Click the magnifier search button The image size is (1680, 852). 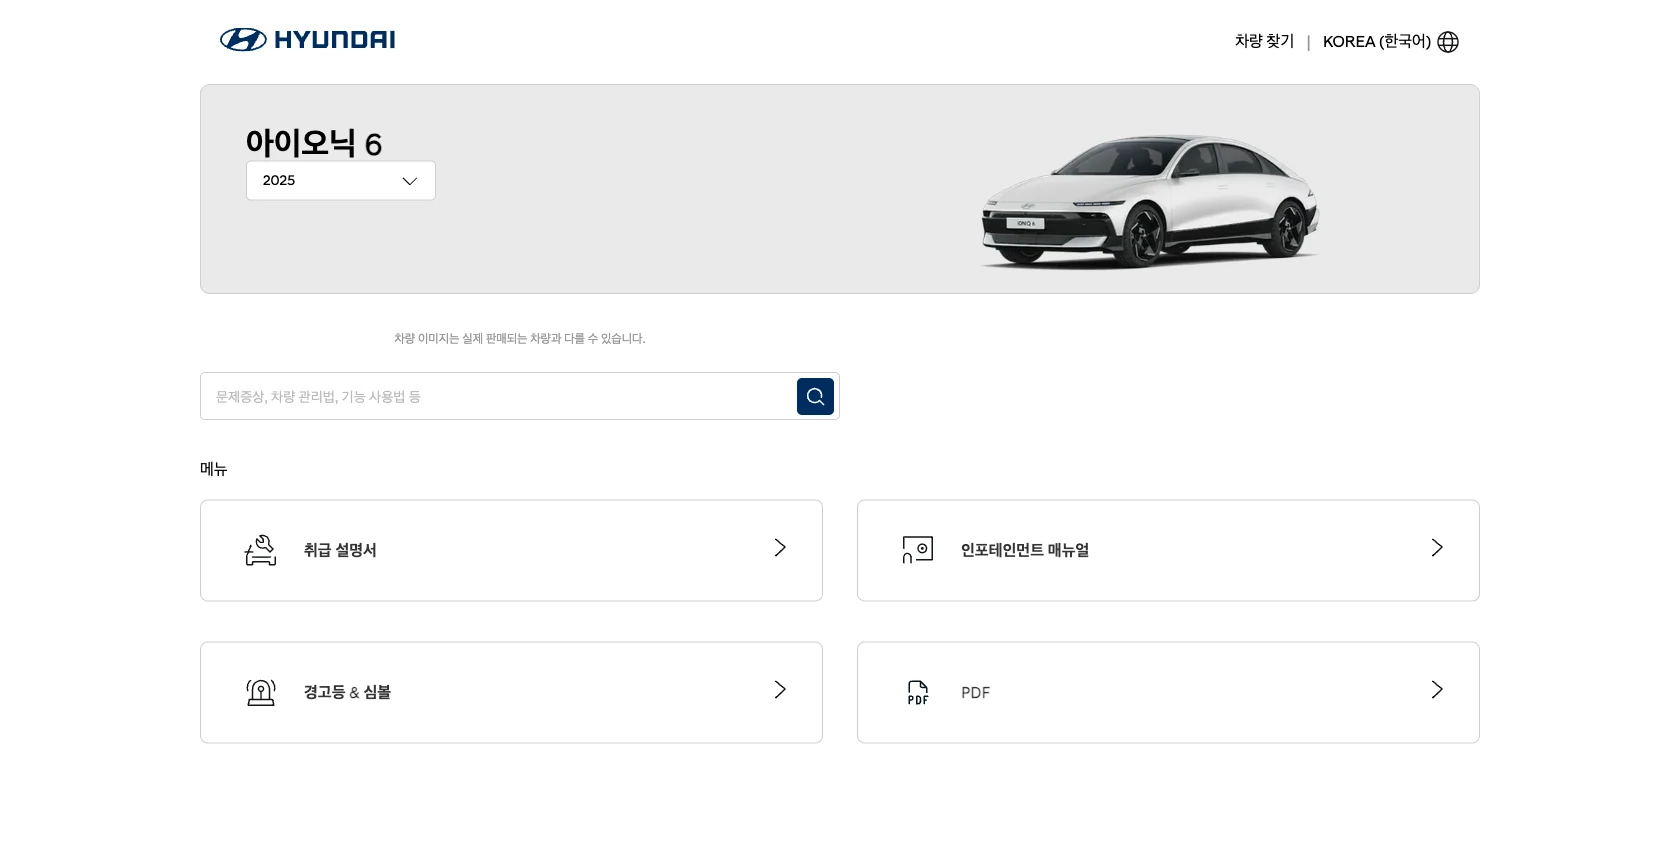coord(815,396)
